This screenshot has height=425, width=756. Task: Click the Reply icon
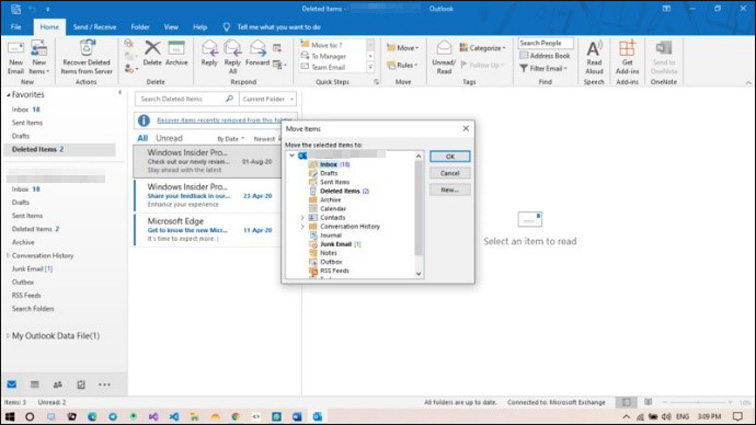tap(209, 53)
